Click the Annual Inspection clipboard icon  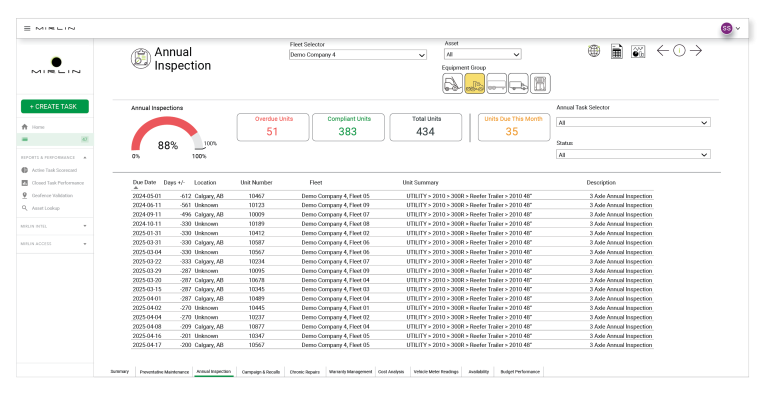coord(140,58)
